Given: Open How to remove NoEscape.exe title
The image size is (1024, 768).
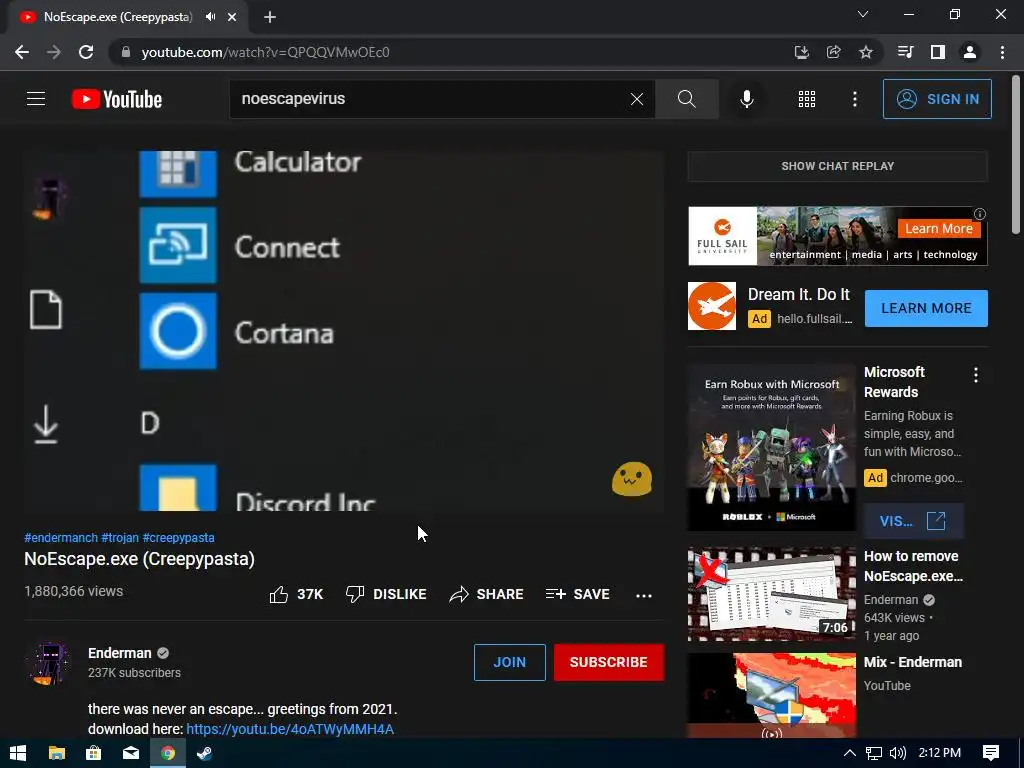Looking at the screenshot, I should (x=913, y=566).
